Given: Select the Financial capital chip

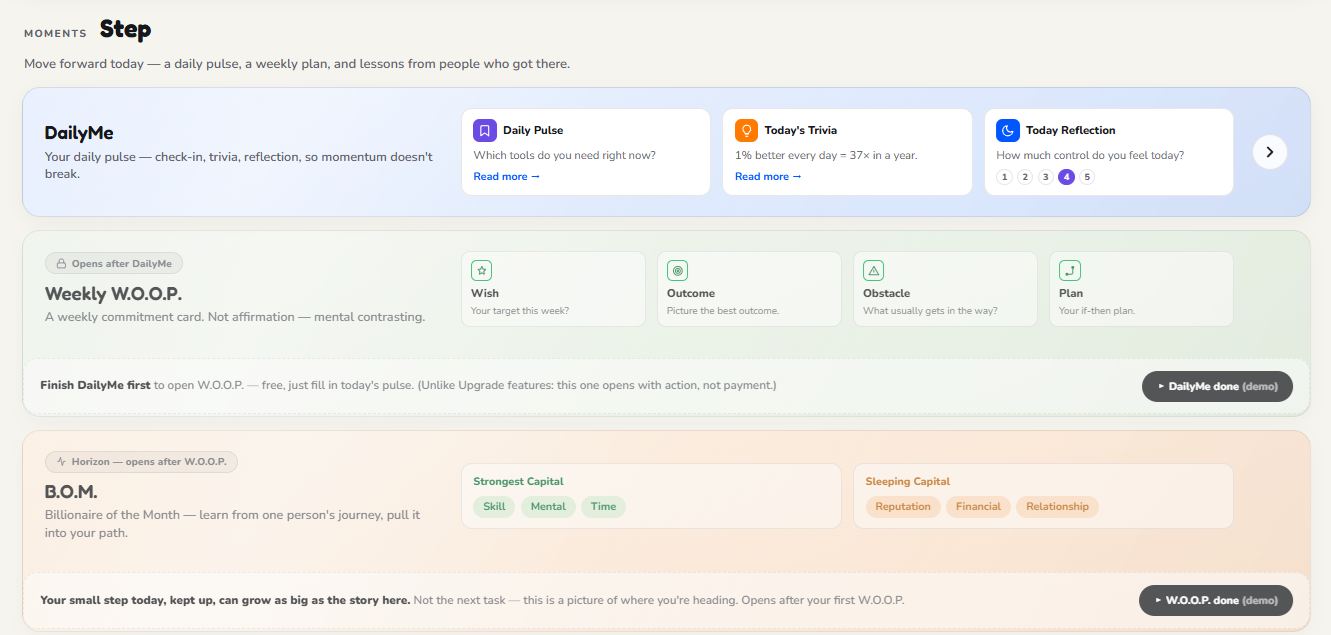Looking at the screenshot, I should tap(978, 507).
